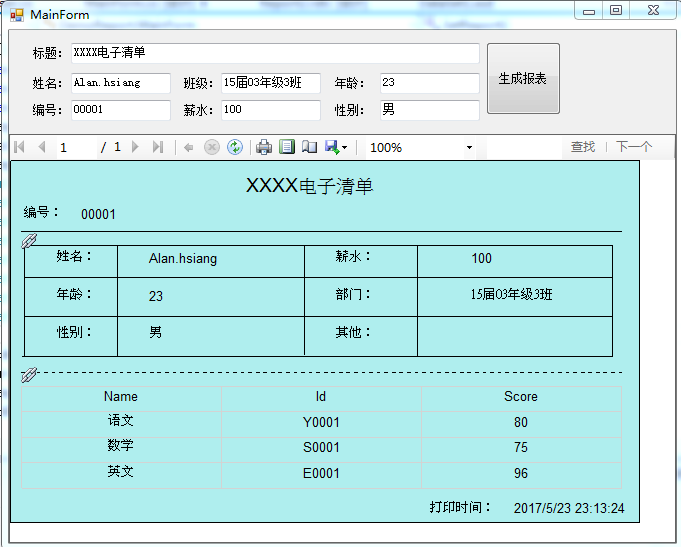Jump to last page of report
681x547 pixels.
coord(158,147)
